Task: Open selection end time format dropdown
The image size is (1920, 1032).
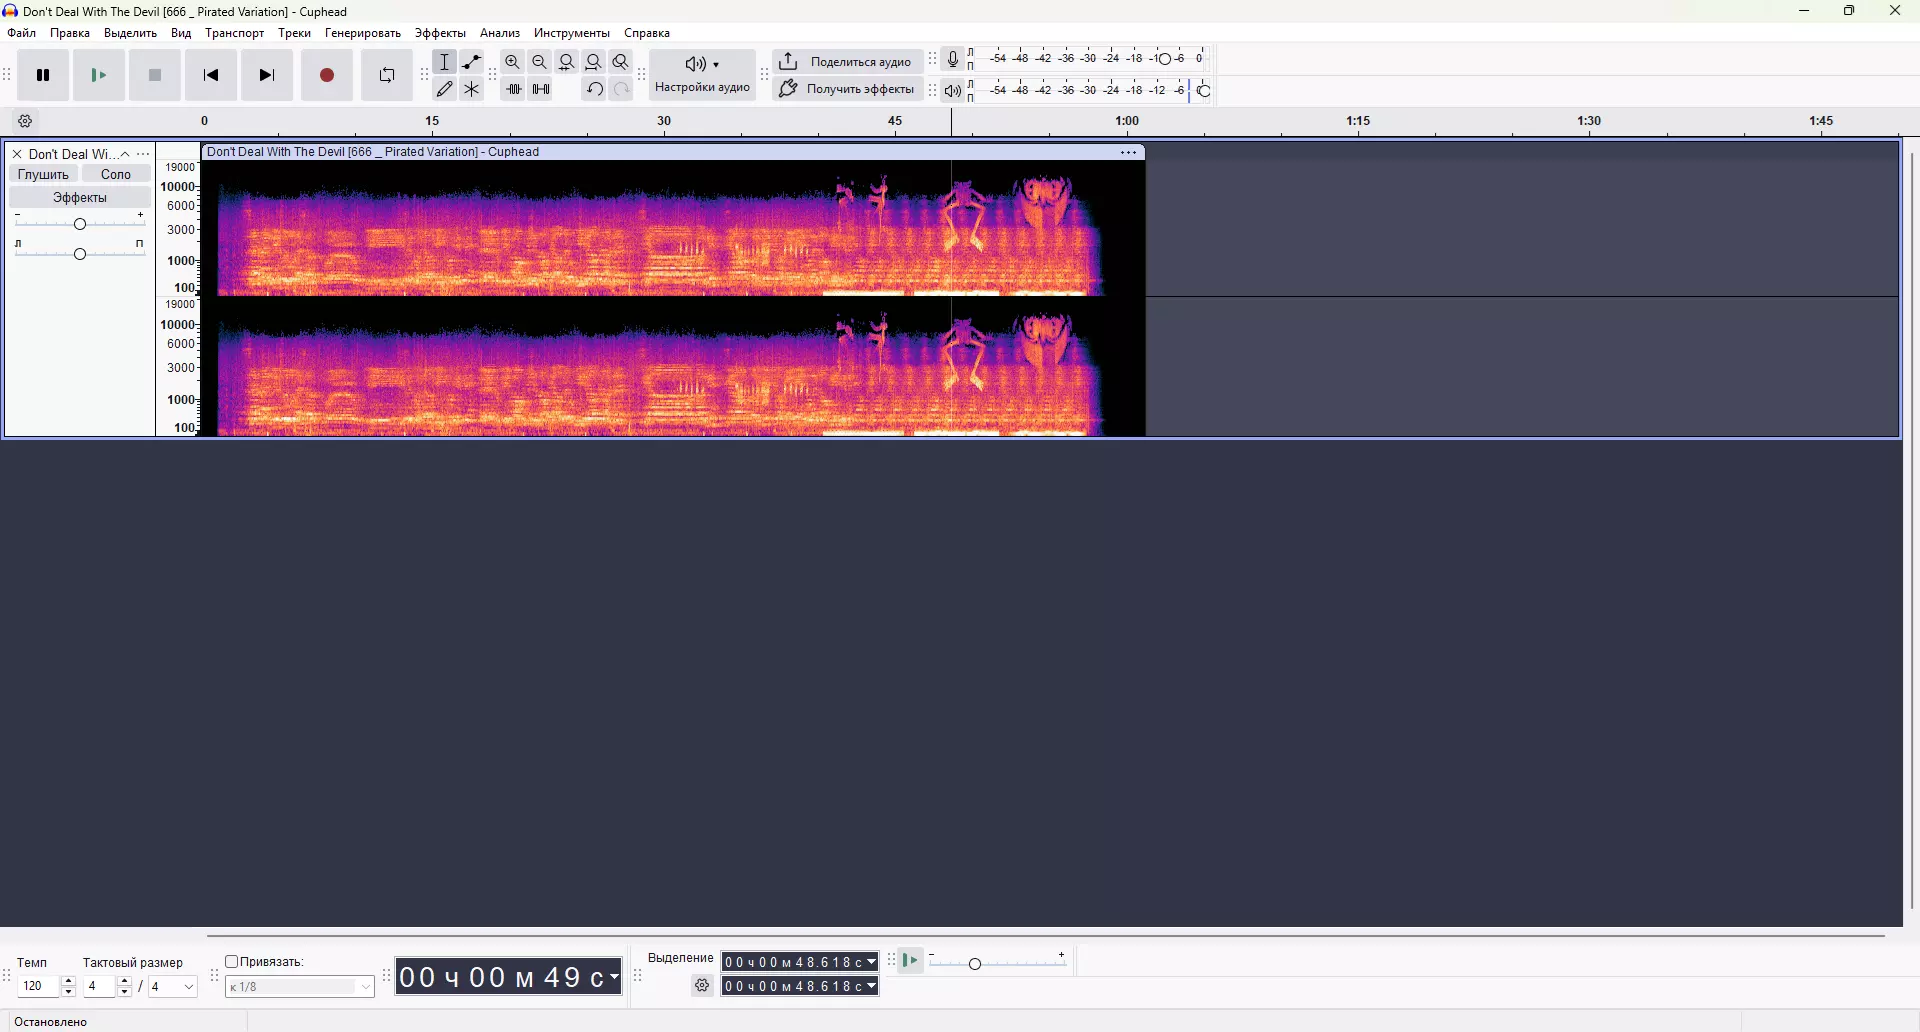Action: coord(872,987)
